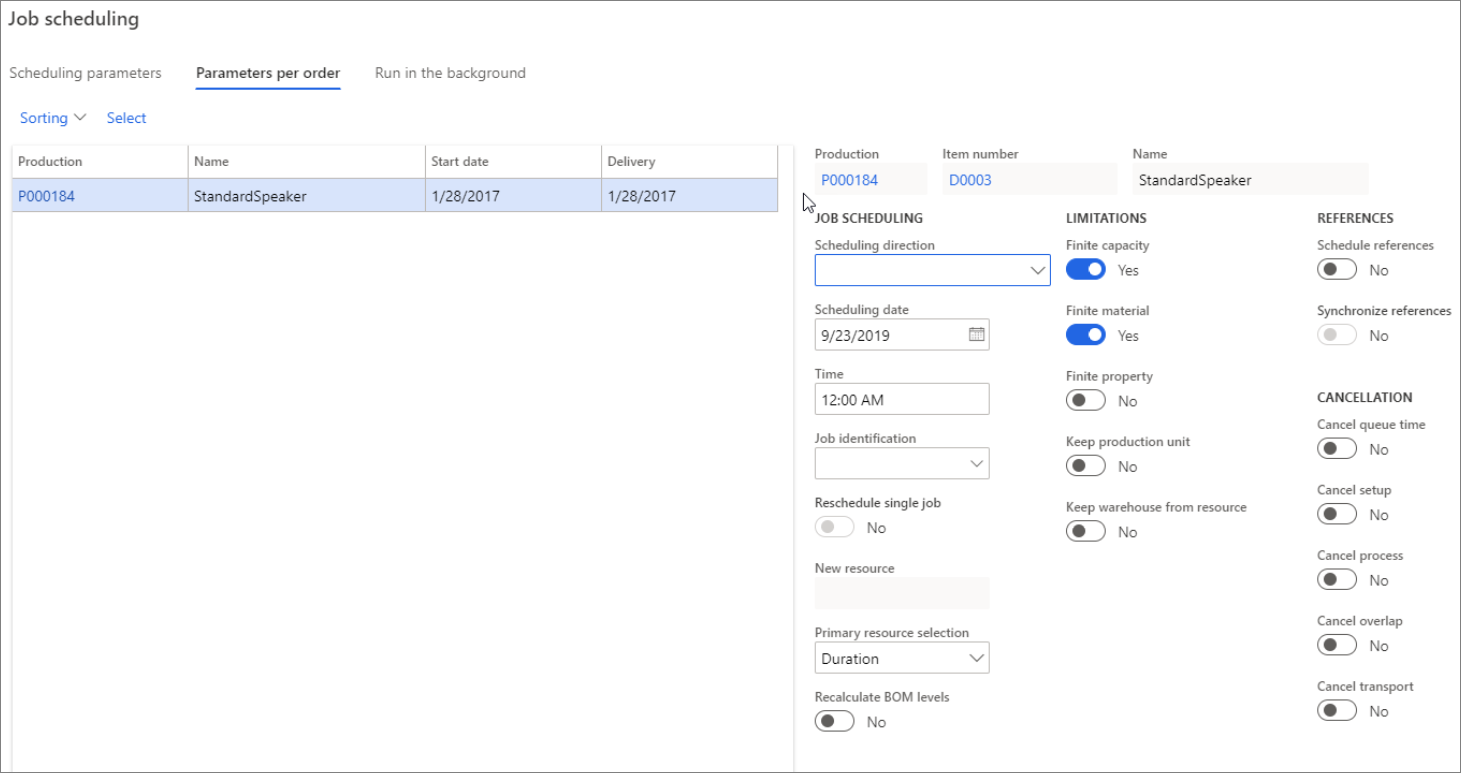This screenshot has height=773, width=1461.
Task: Click the New resource field
Action: click(902, 593)
